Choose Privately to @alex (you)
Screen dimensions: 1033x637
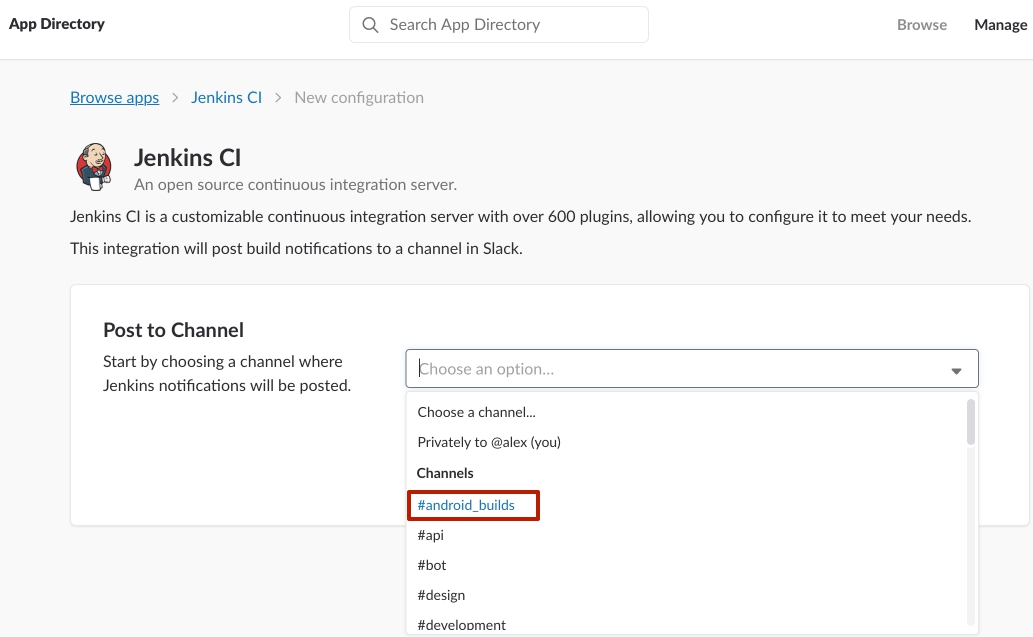coord(489,442)
